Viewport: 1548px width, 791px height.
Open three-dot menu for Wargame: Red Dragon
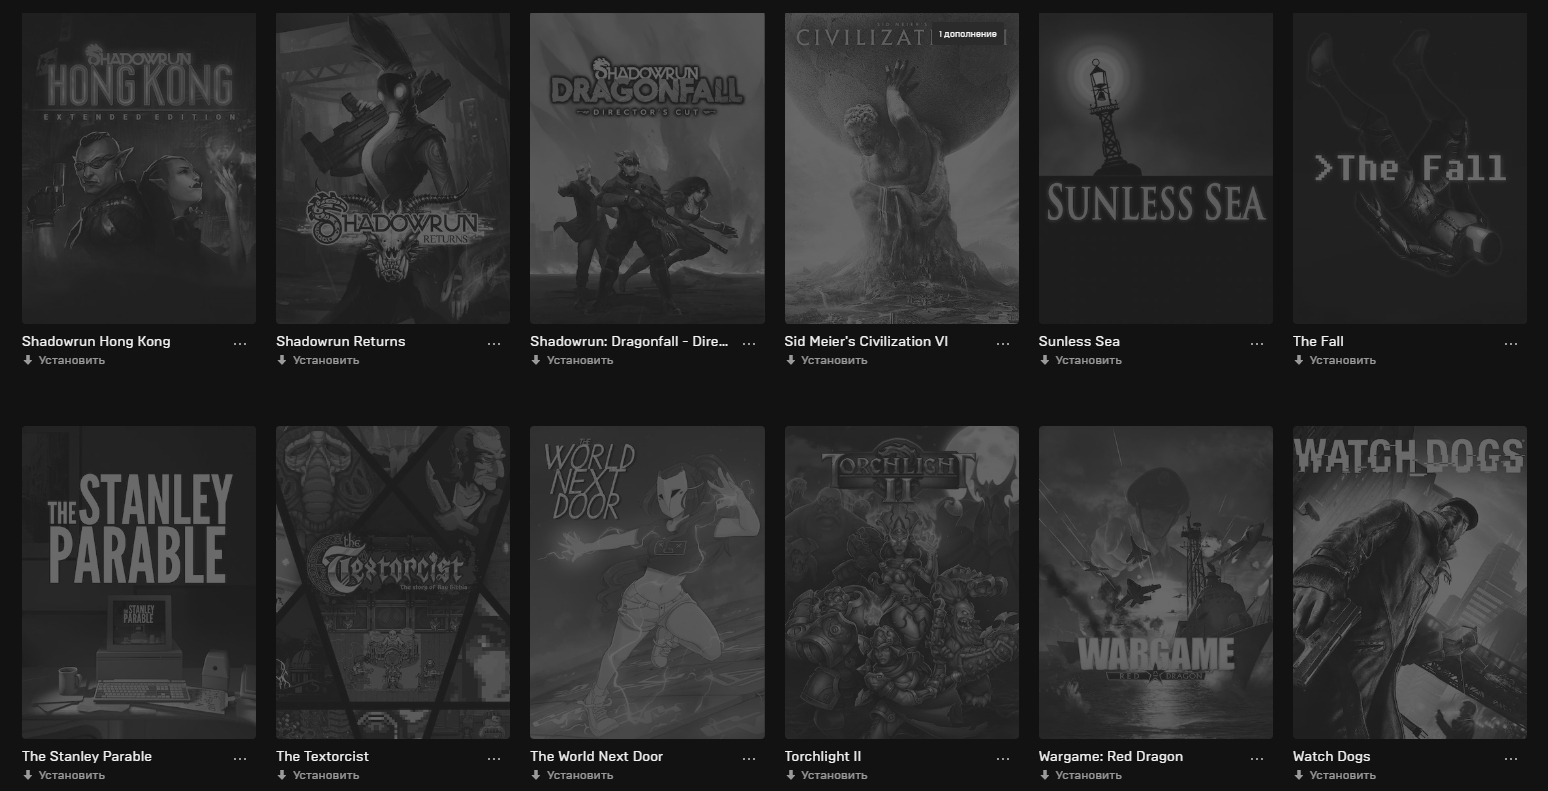tap(1257, 758)
